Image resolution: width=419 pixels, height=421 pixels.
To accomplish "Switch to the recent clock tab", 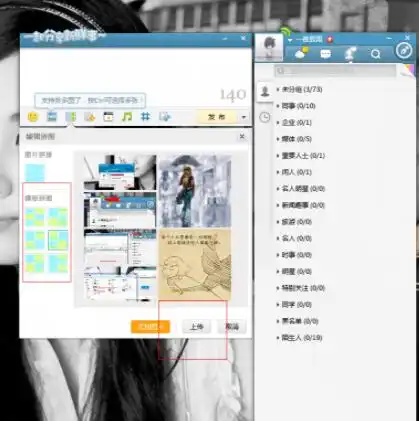I will [265, 117].
